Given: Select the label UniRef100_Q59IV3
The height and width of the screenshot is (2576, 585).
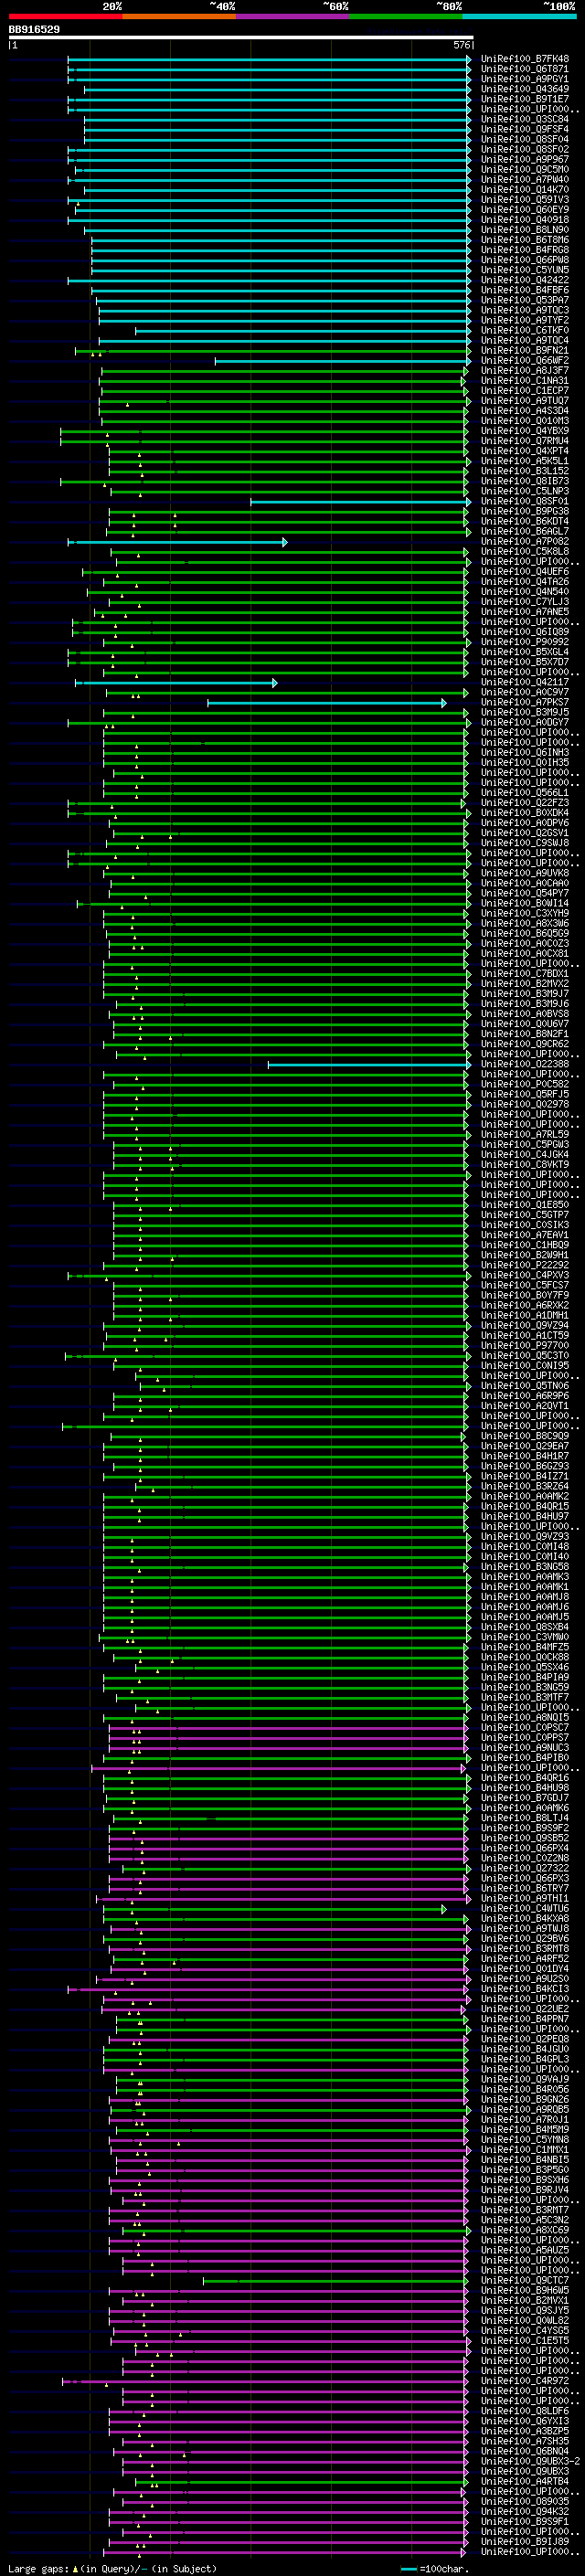Looking at the screenshot, I should click(525, 199).
